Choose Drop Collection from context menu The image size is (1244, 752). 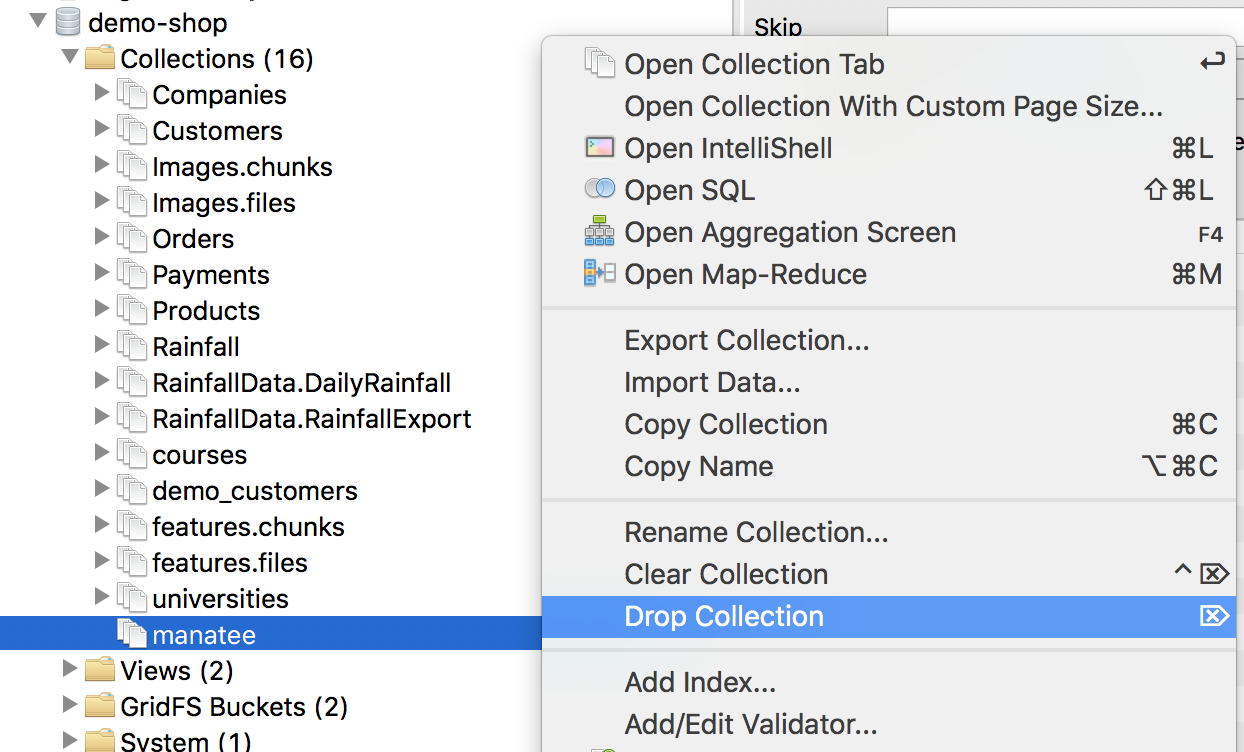[x=724, y=616]
